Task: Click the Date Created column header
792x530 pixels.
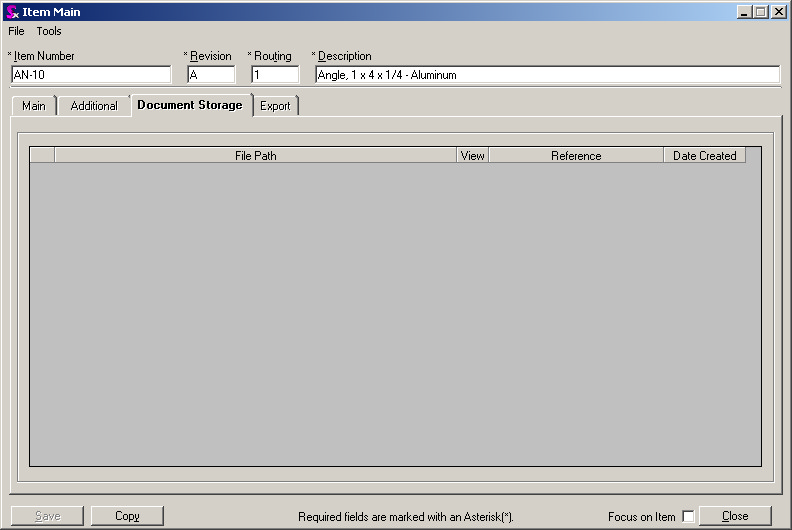Action: (x=704, y=156)
